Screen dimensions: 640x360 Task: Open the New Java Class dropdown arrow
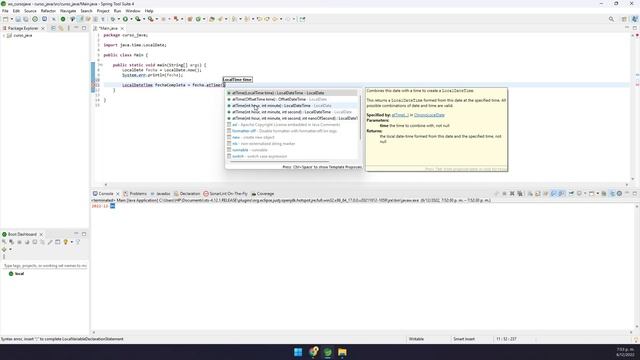click(204, 19)
